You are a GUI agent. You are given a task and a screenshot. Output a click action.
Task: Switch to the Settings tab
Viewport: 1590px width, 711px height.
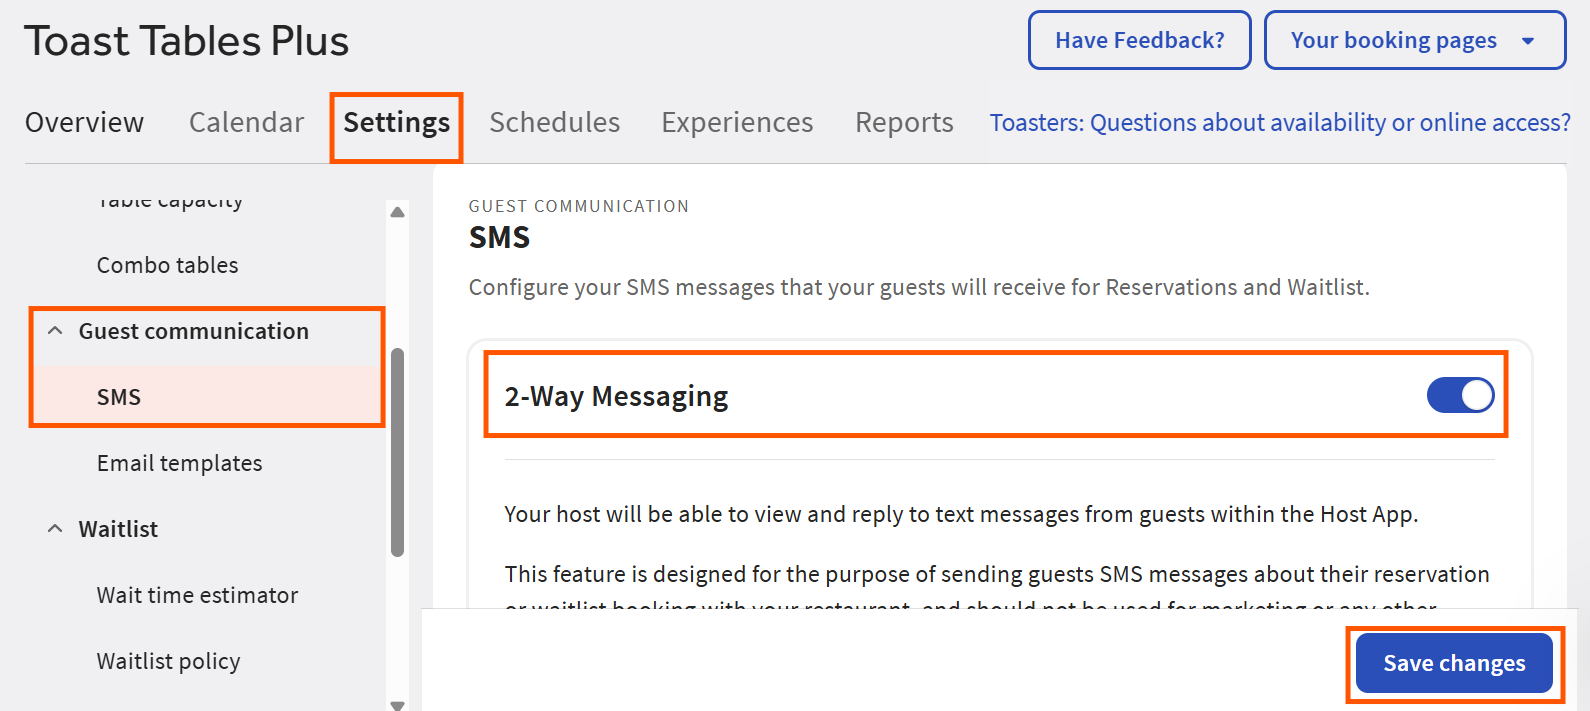396,122
